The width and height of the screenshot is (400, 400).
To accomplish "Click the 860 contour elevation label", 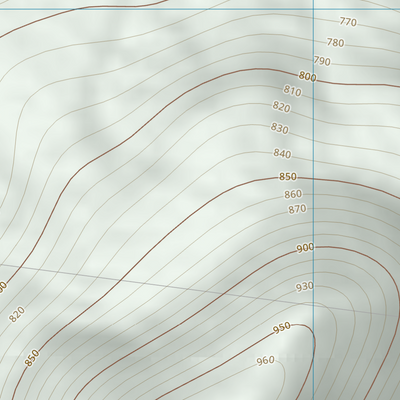I will tap(293, 194).
